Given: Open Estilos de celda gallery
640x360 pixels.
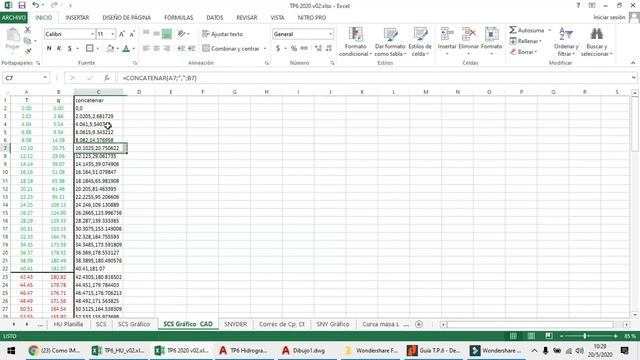Looking at the screenshot, I should tap(420, 42).
